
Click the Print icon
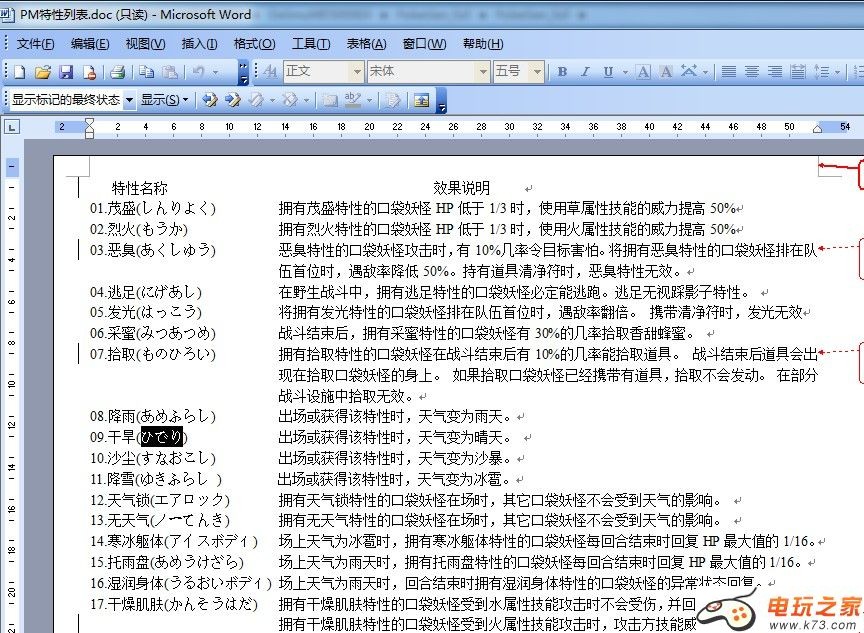[x=117, y=72]
